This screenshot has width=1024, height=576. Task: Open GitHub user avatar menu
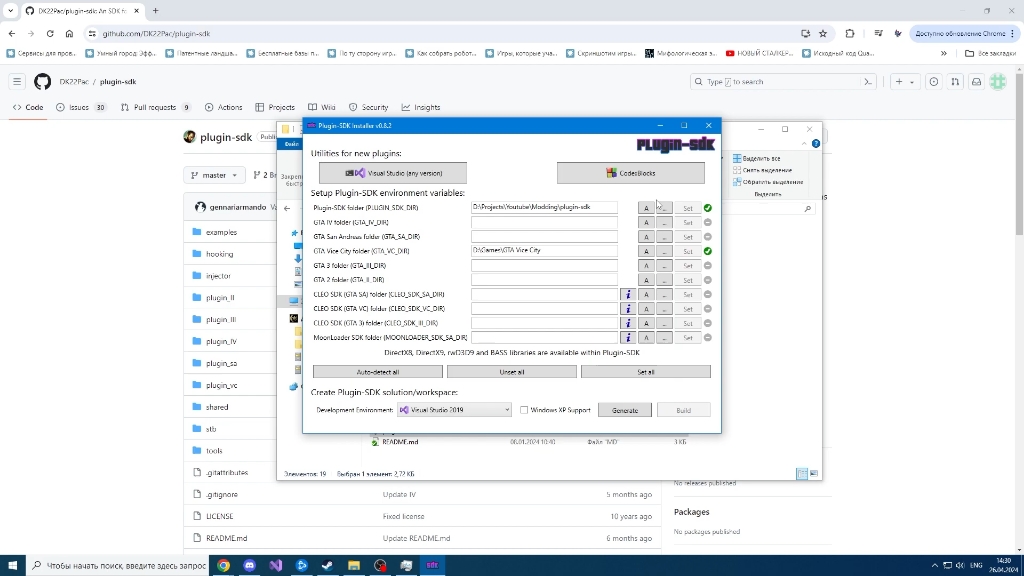[x=998, y=82]
